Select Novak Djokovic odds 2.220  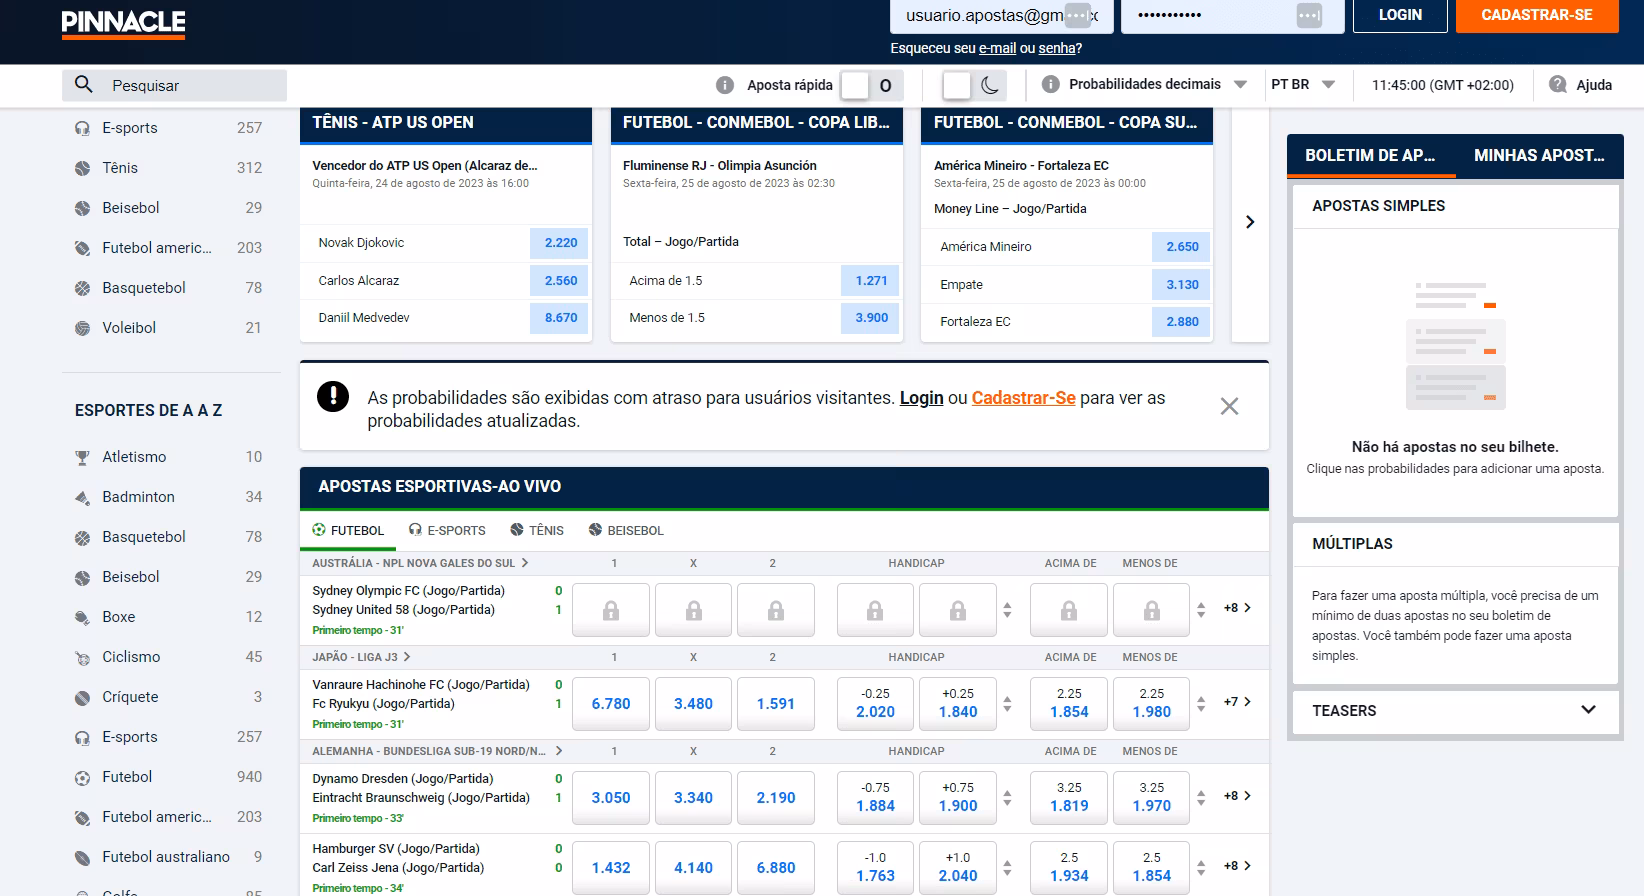(561, 243)
